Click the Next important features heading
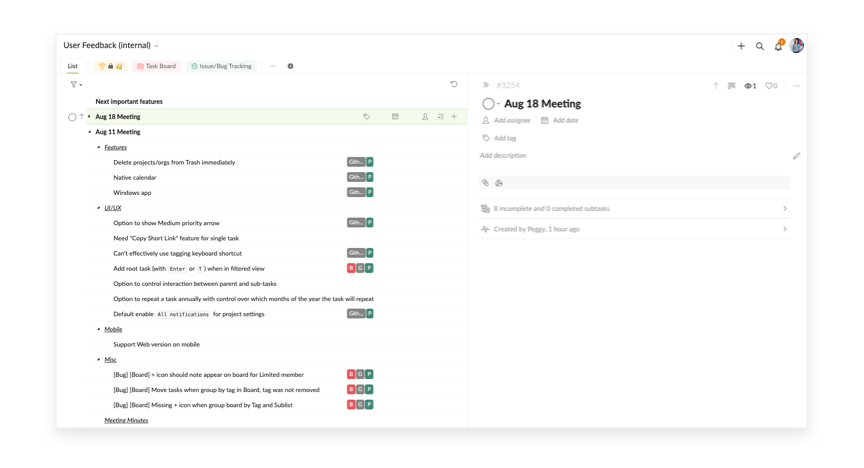The image size is (864, 468). coord(129,102)
